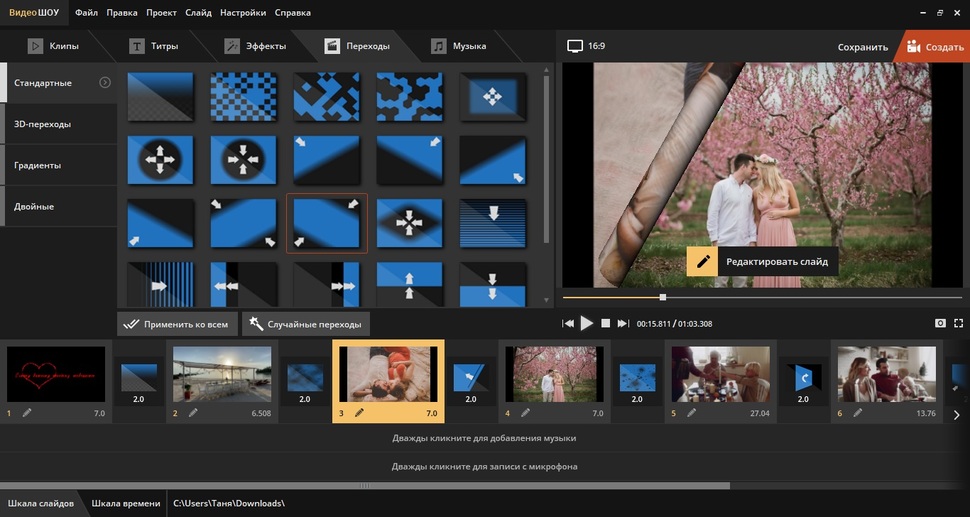Open the Справка menu
This screenshot has height=517, width=970.
tap(293, 12)
